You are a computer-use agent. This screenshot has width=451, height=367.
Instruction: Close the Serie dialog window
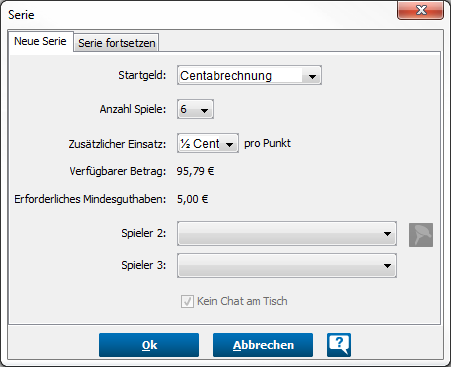pos(421,10)
